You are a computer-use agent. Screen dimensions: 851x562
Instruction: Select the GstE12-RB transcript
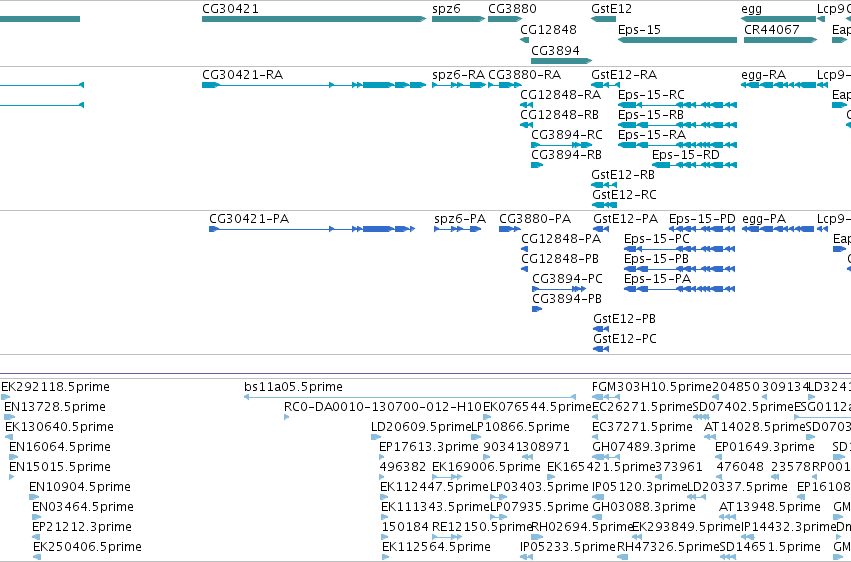[604, 185]
